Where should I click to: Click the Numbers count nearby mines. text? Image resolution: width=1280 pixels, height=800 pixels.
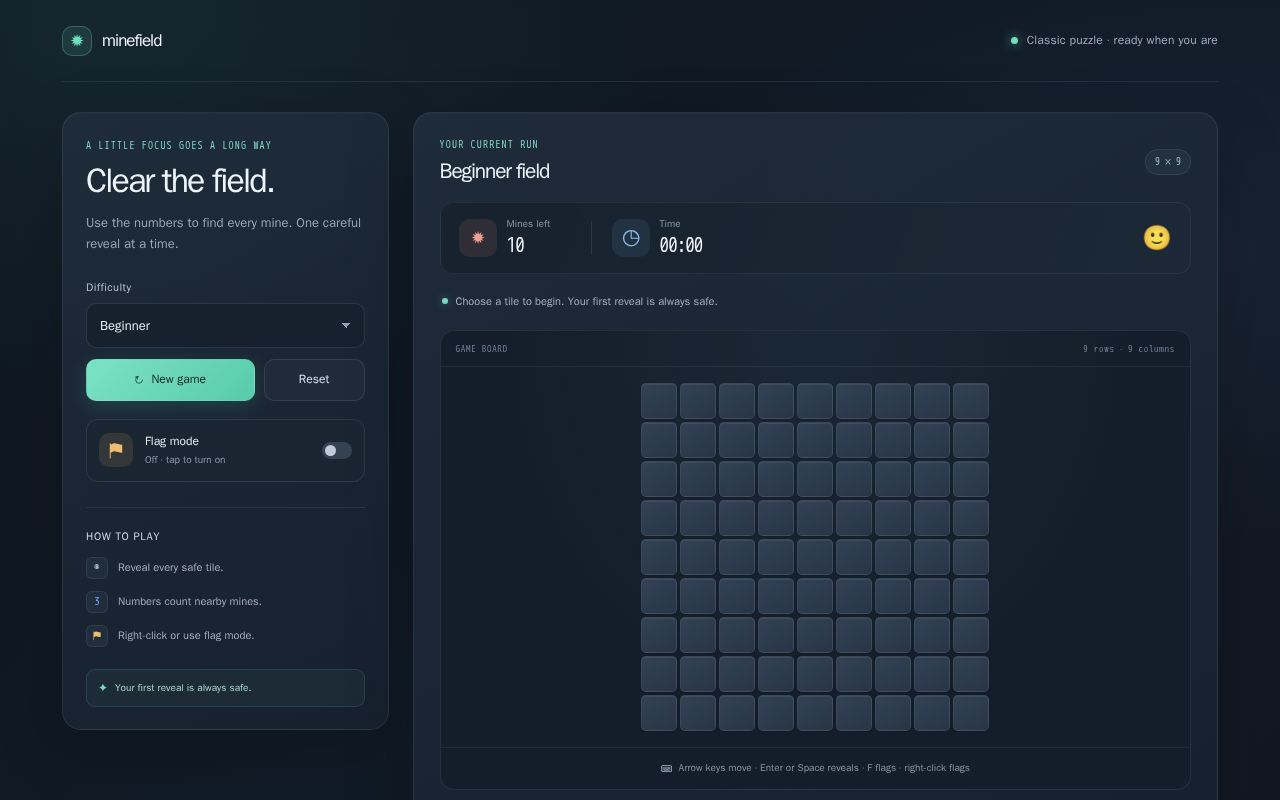[x=190, y=602]
